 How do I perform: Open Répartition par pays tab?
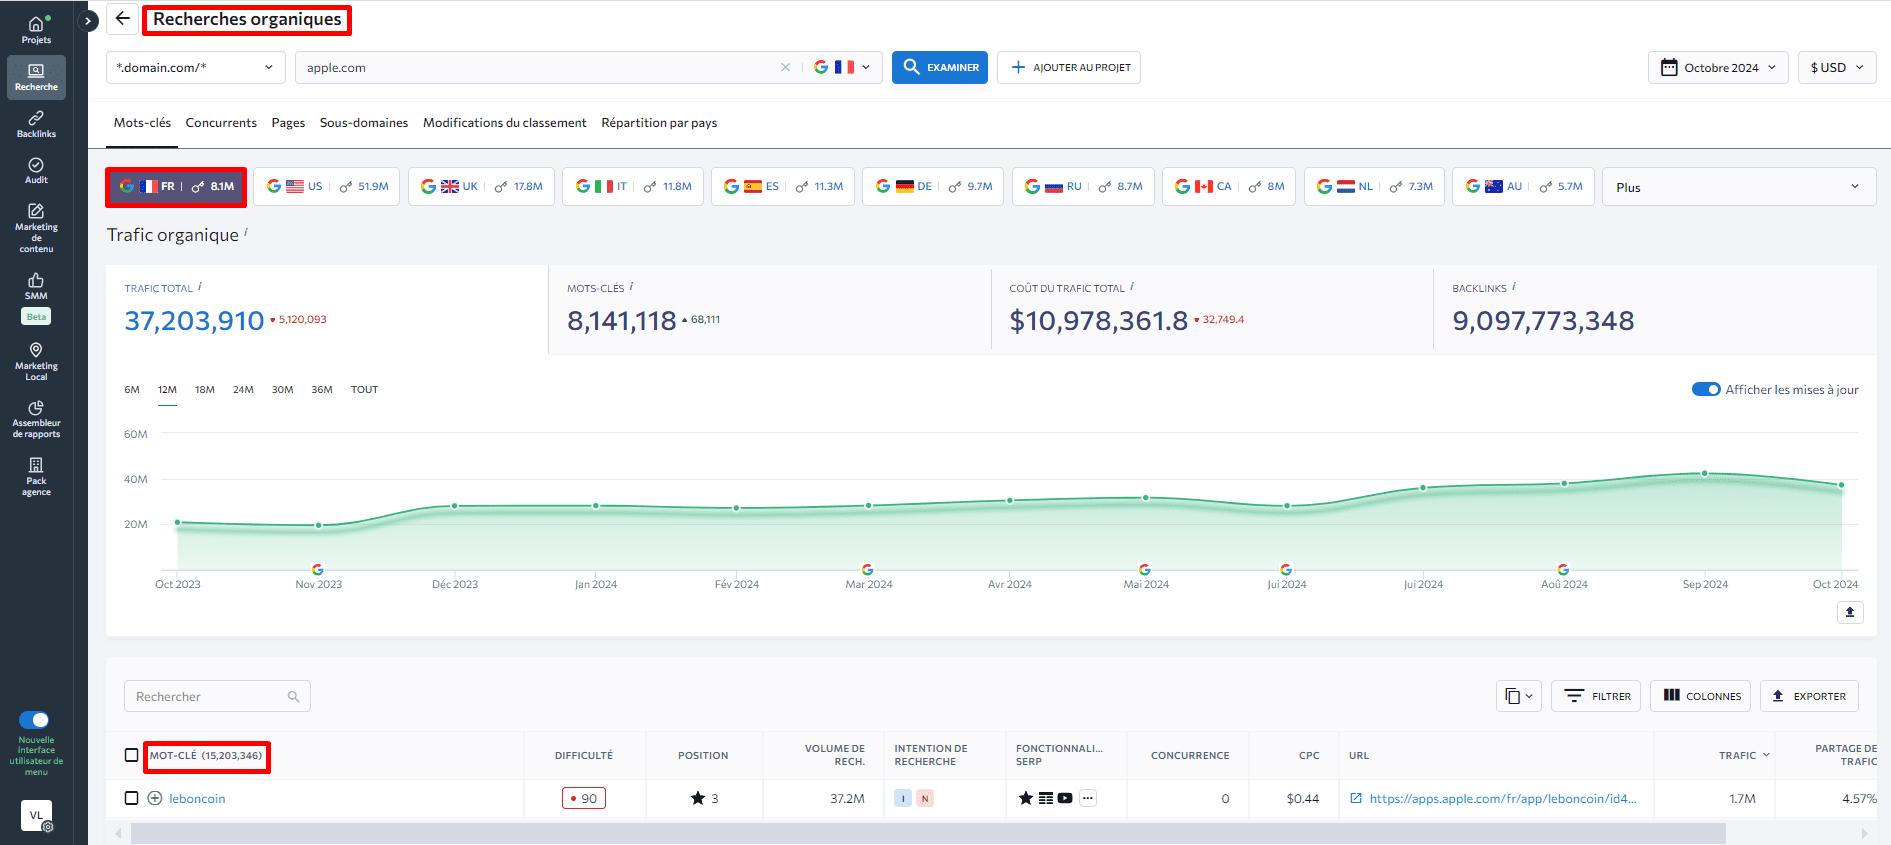pos(659,123)
